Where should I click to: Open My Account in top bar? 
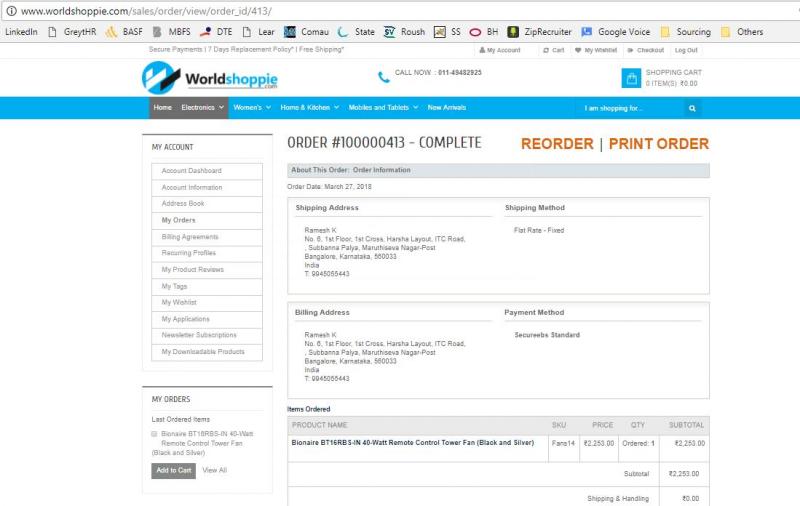pyautogui.click(x=499, y=50)
